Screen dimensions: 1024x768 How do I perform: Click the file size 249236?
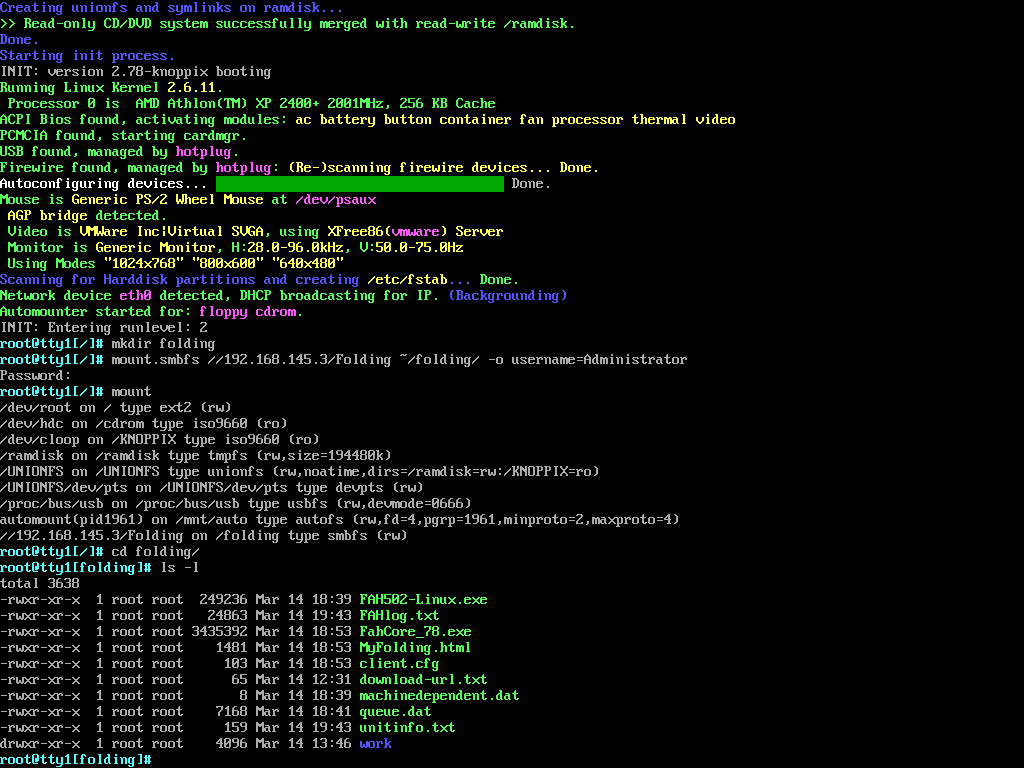click(223, 600)
